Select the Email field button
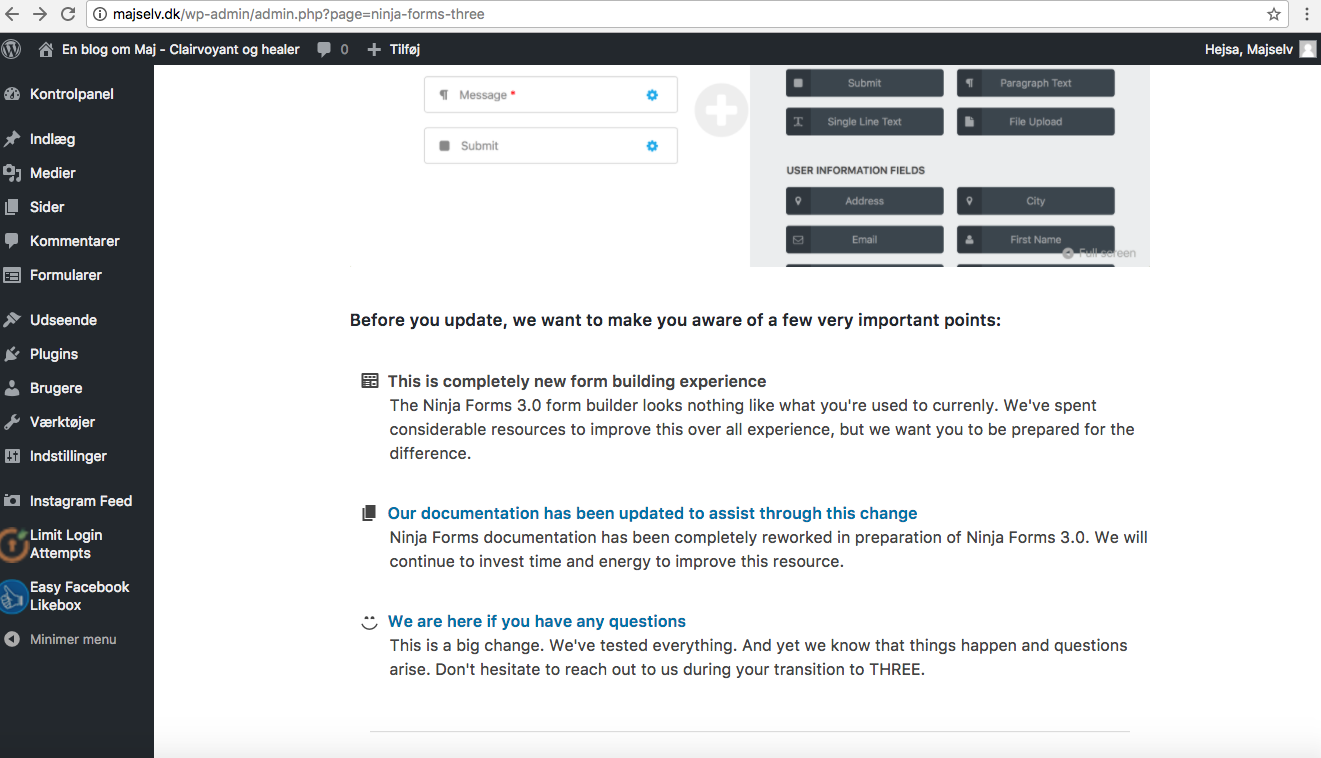Viewport: 1321px width, 758px height. coord(864,240)
